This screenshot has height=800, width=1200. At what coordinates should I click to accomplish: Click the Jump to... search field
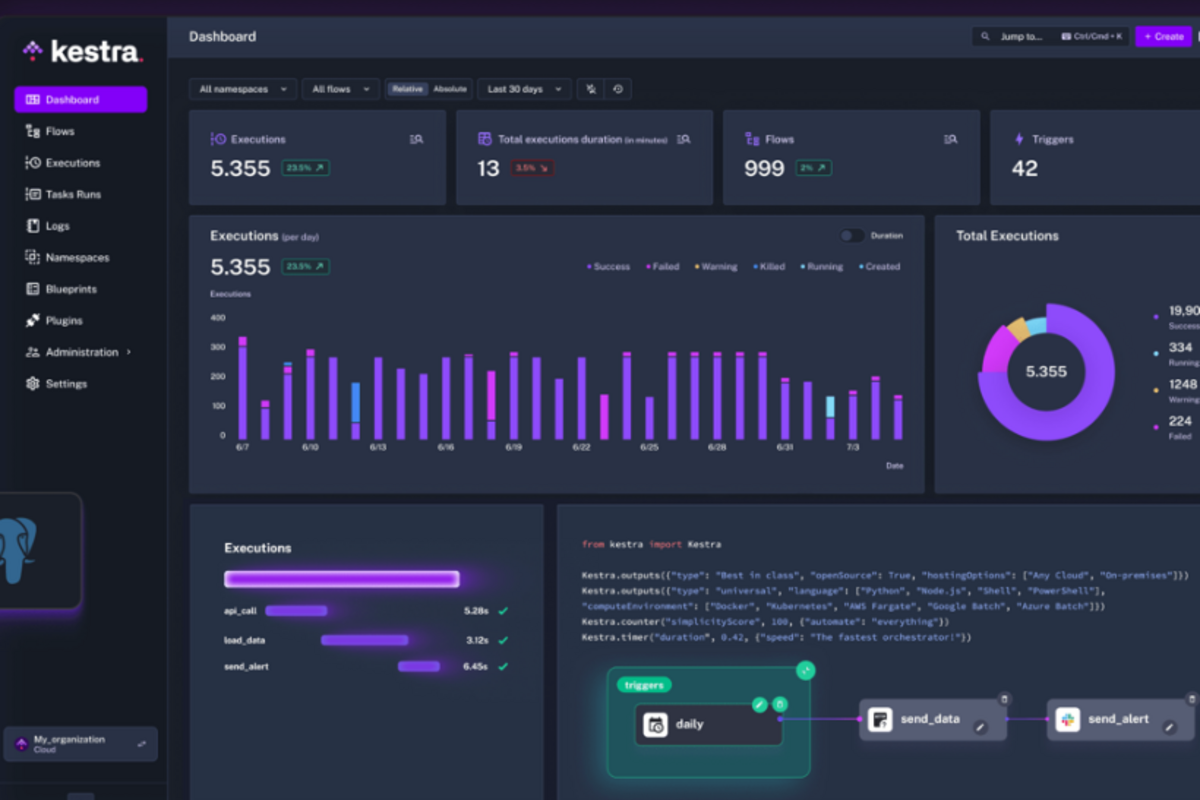pyautogui.click(x=1050, y=36)
